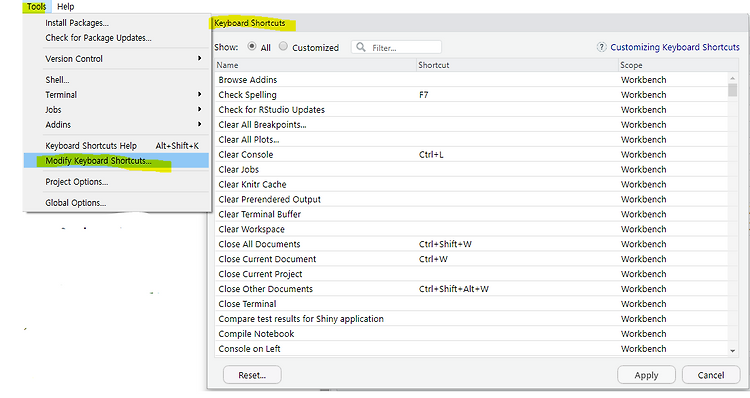Select Close Current Document row
The image size is (750, 398).
(x=471, y=259)
